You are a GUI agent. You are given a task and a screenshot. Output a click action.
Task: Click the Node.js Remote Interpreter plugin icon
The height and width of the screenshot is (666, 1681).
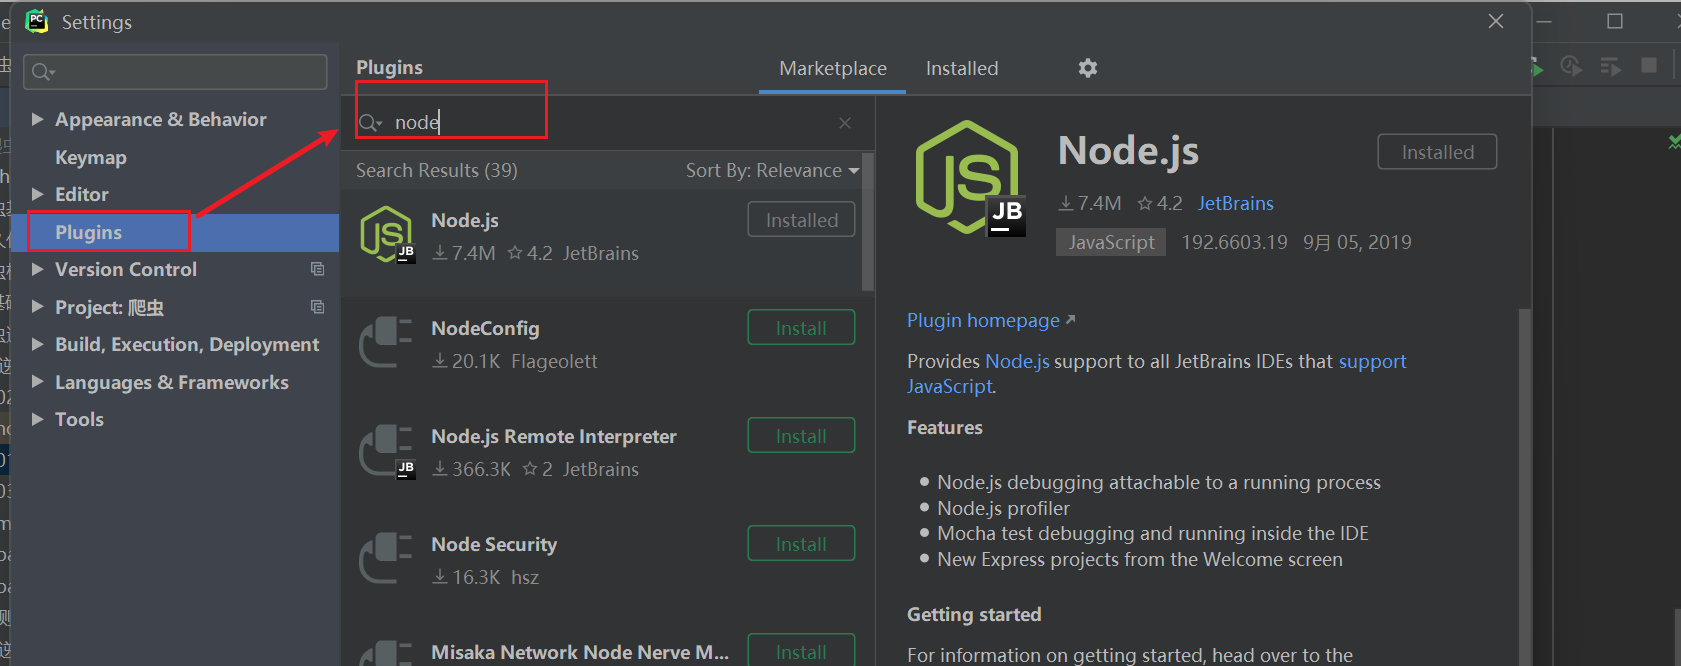click(387, 451)
